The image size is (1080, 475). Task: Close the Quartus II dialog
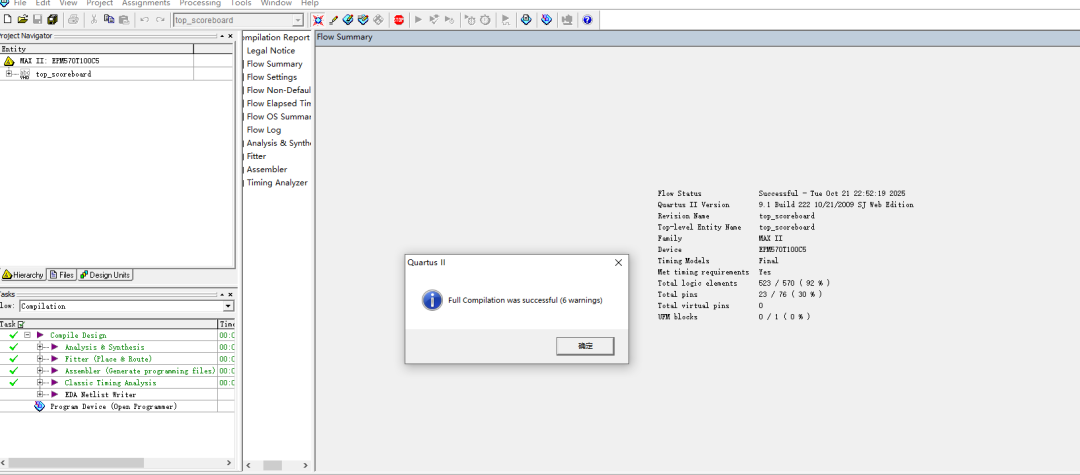click(618, 262)
